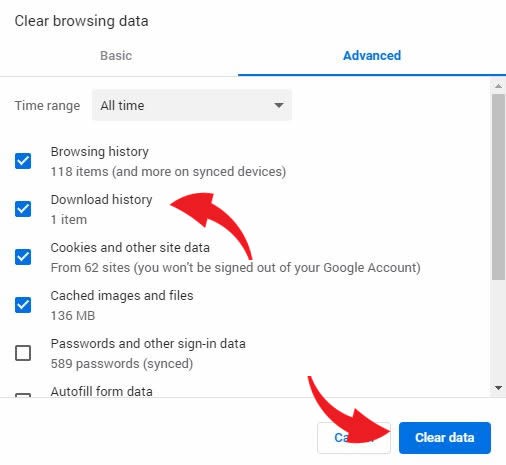Toggle Cookies and other site data checkbox
The width and height of the screenshot is (506, 465).
[x=23, y=257]
